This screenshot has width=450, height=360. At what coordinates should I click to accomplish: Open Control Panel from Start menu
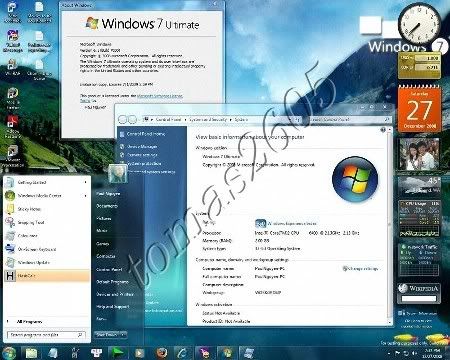coord(109,269)
